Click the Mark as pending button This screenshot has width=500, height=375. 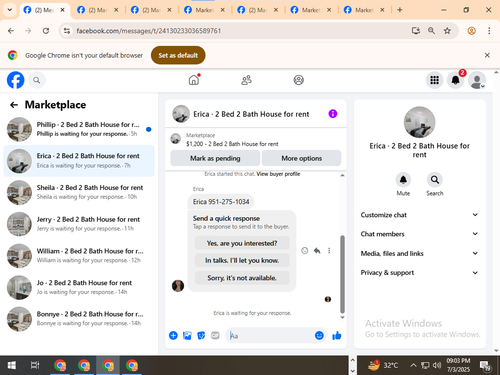(215, 158)
